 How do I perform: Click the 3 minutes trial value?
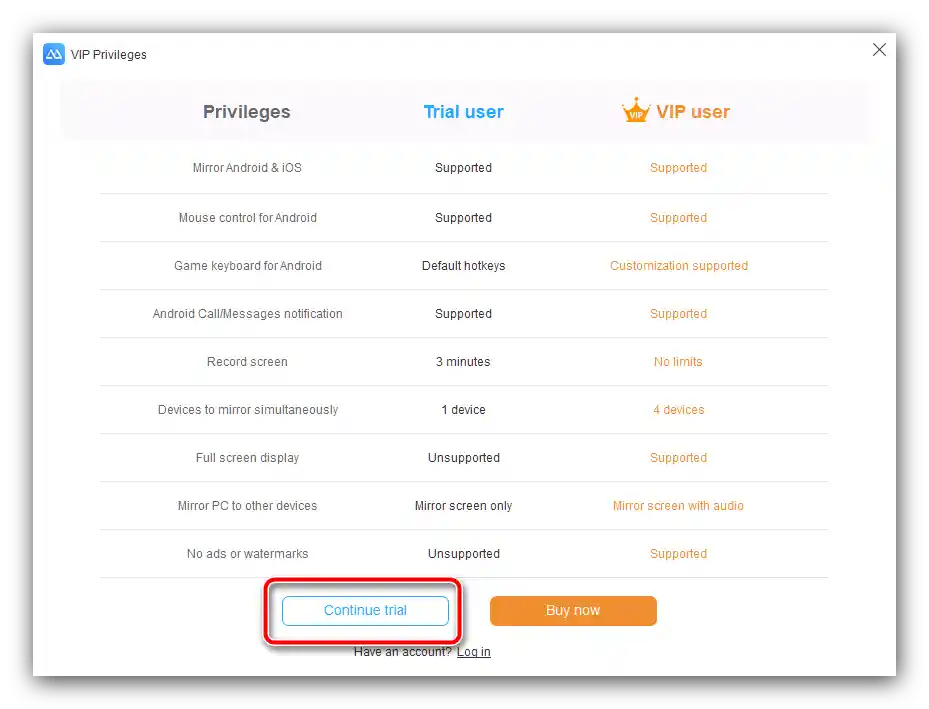click(x=463, y=361)
